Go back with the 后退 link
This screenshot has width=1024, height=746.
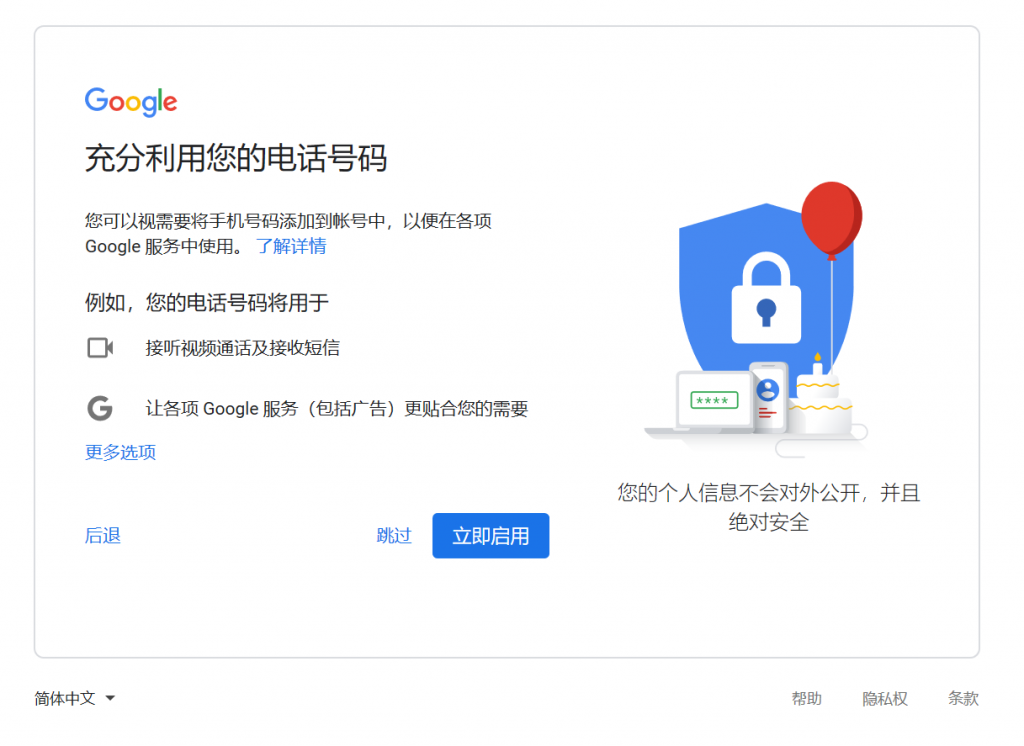(103, 536)
